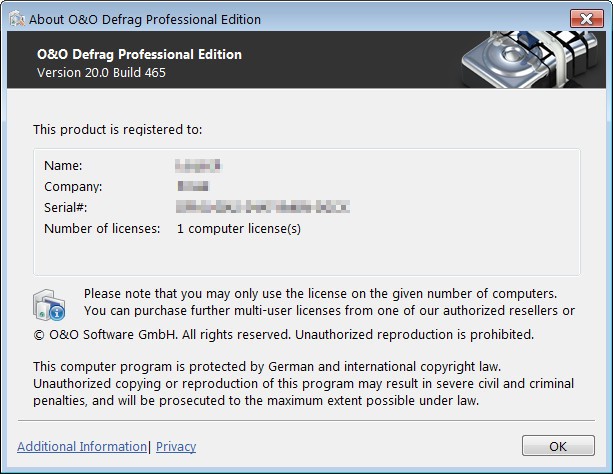Click the O&O Defrag title bar icon

(x=17, y=19)
